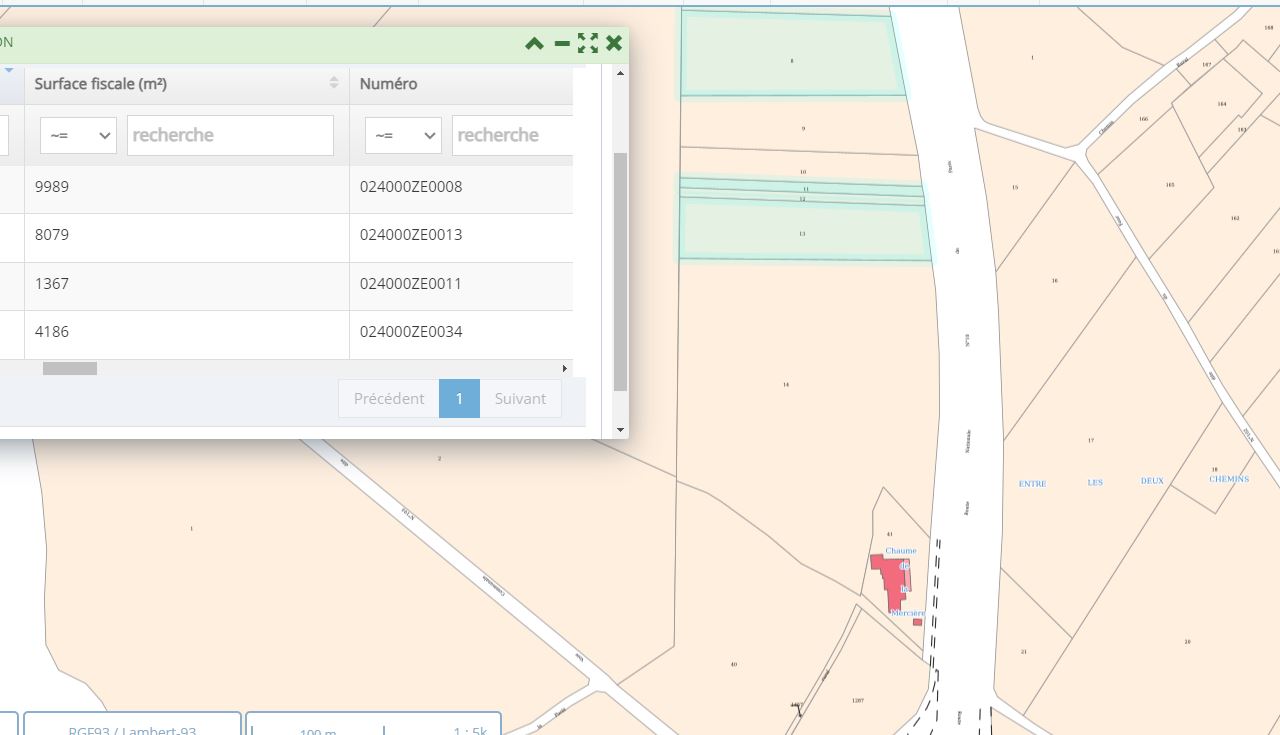
Task: Minimize the results panel
Action: pos(562,43)
